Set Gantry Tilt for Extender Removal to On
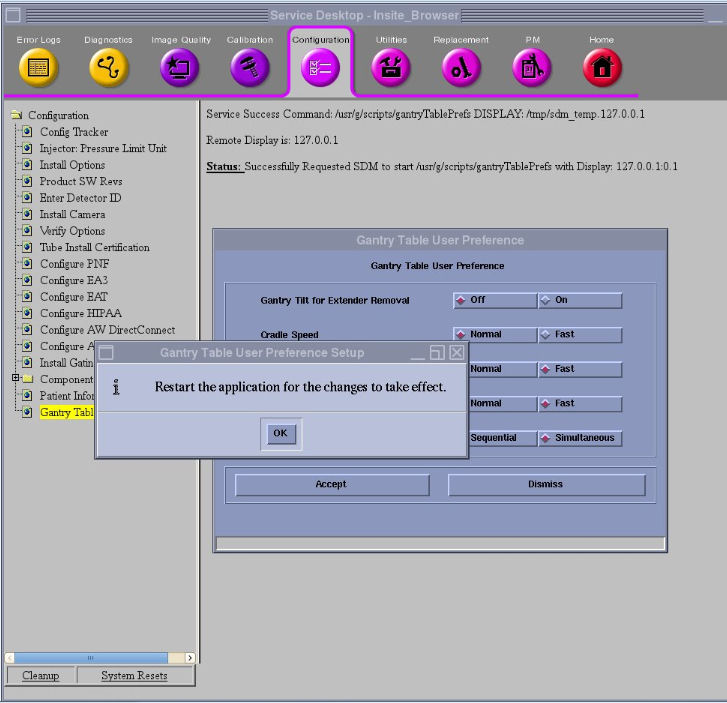727x703 pixels. point(580,300)
